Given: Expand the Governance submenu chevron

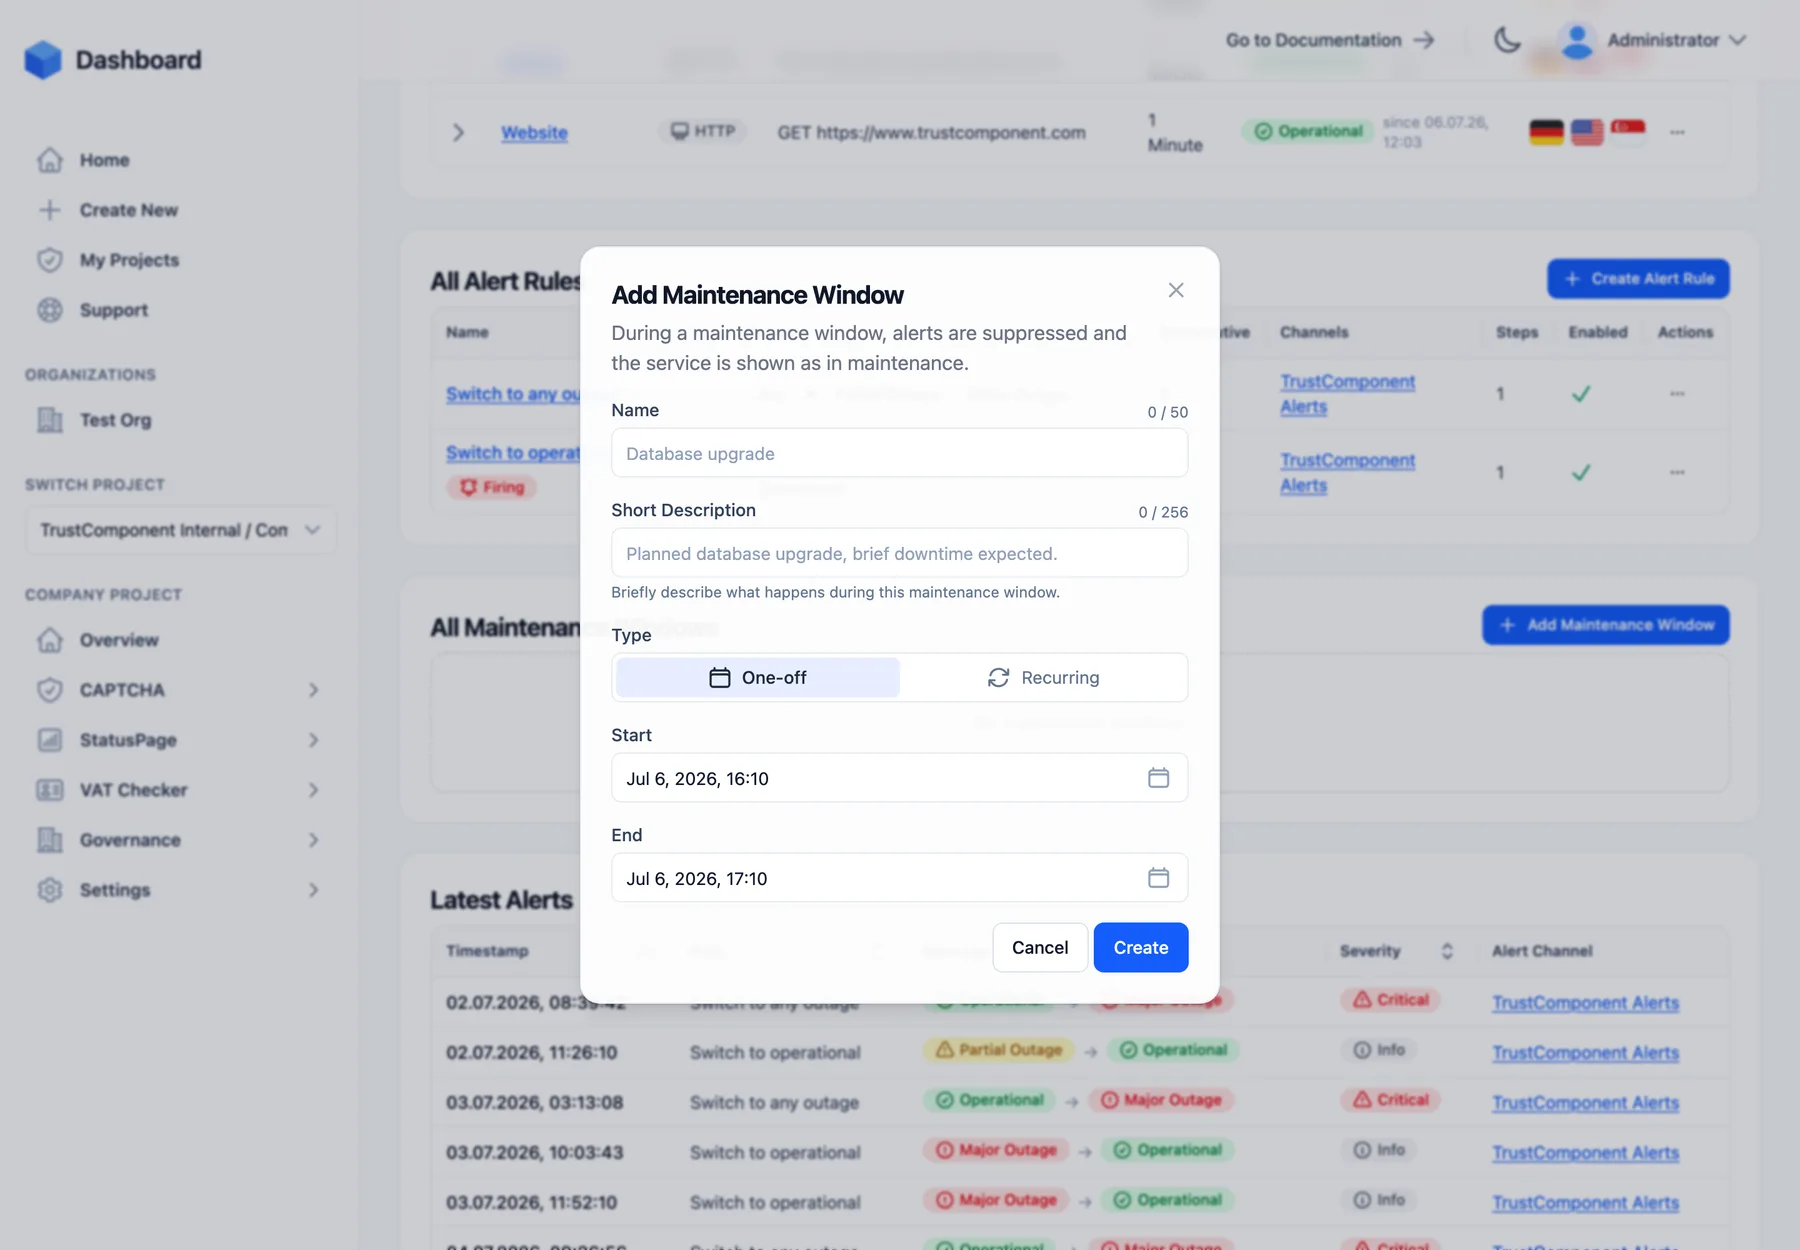Looking at the screenshot, I should [x=313, y=840].
